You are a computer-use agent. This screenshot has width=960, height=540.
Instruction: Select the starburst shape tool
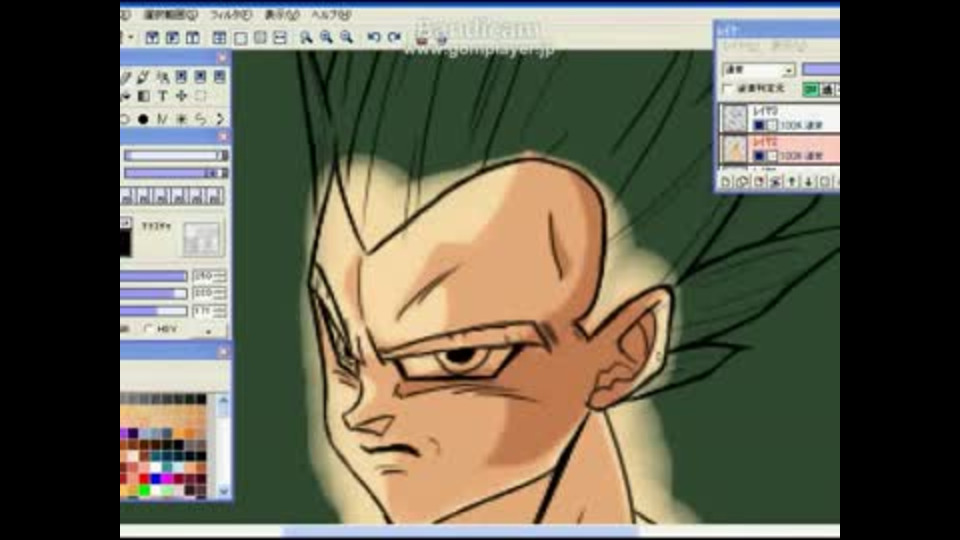point(181,119)
